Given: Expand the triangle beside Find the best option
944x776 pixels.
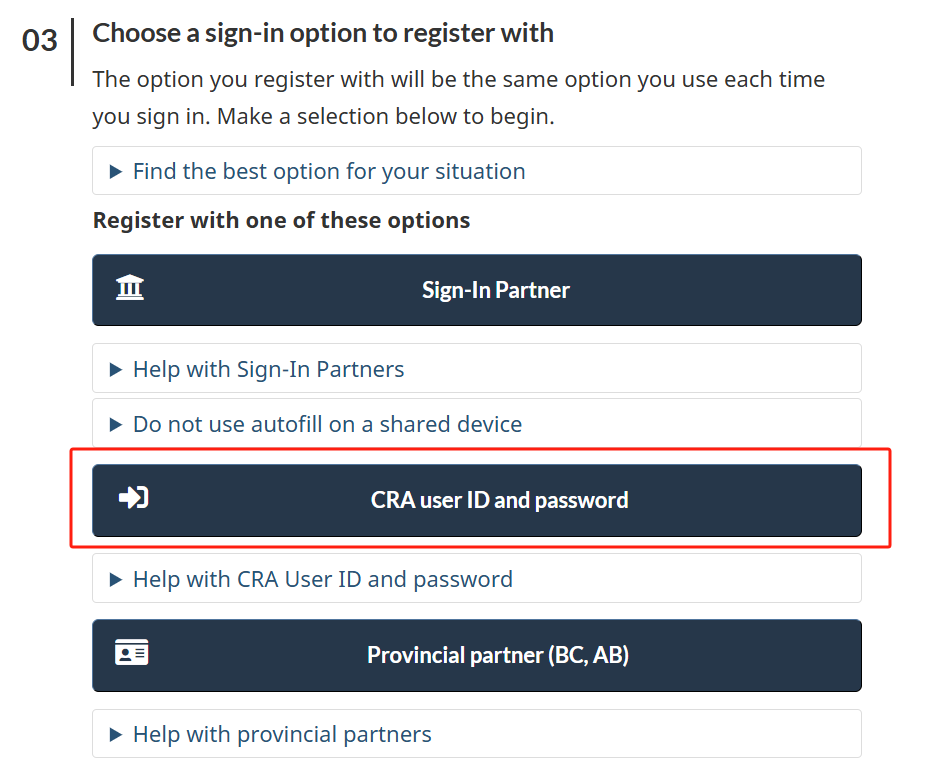Looking at the screenshot, I should coord(116,172).
